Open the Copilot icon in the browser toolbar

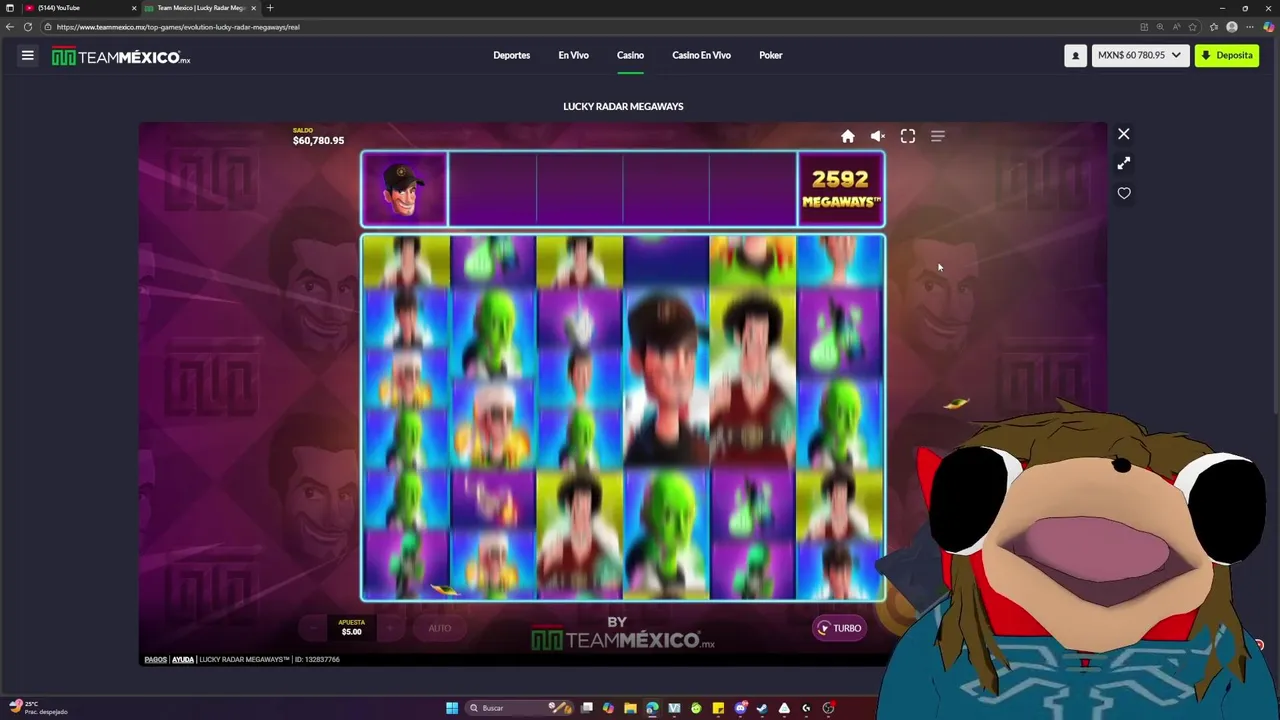click(1269, 27)
